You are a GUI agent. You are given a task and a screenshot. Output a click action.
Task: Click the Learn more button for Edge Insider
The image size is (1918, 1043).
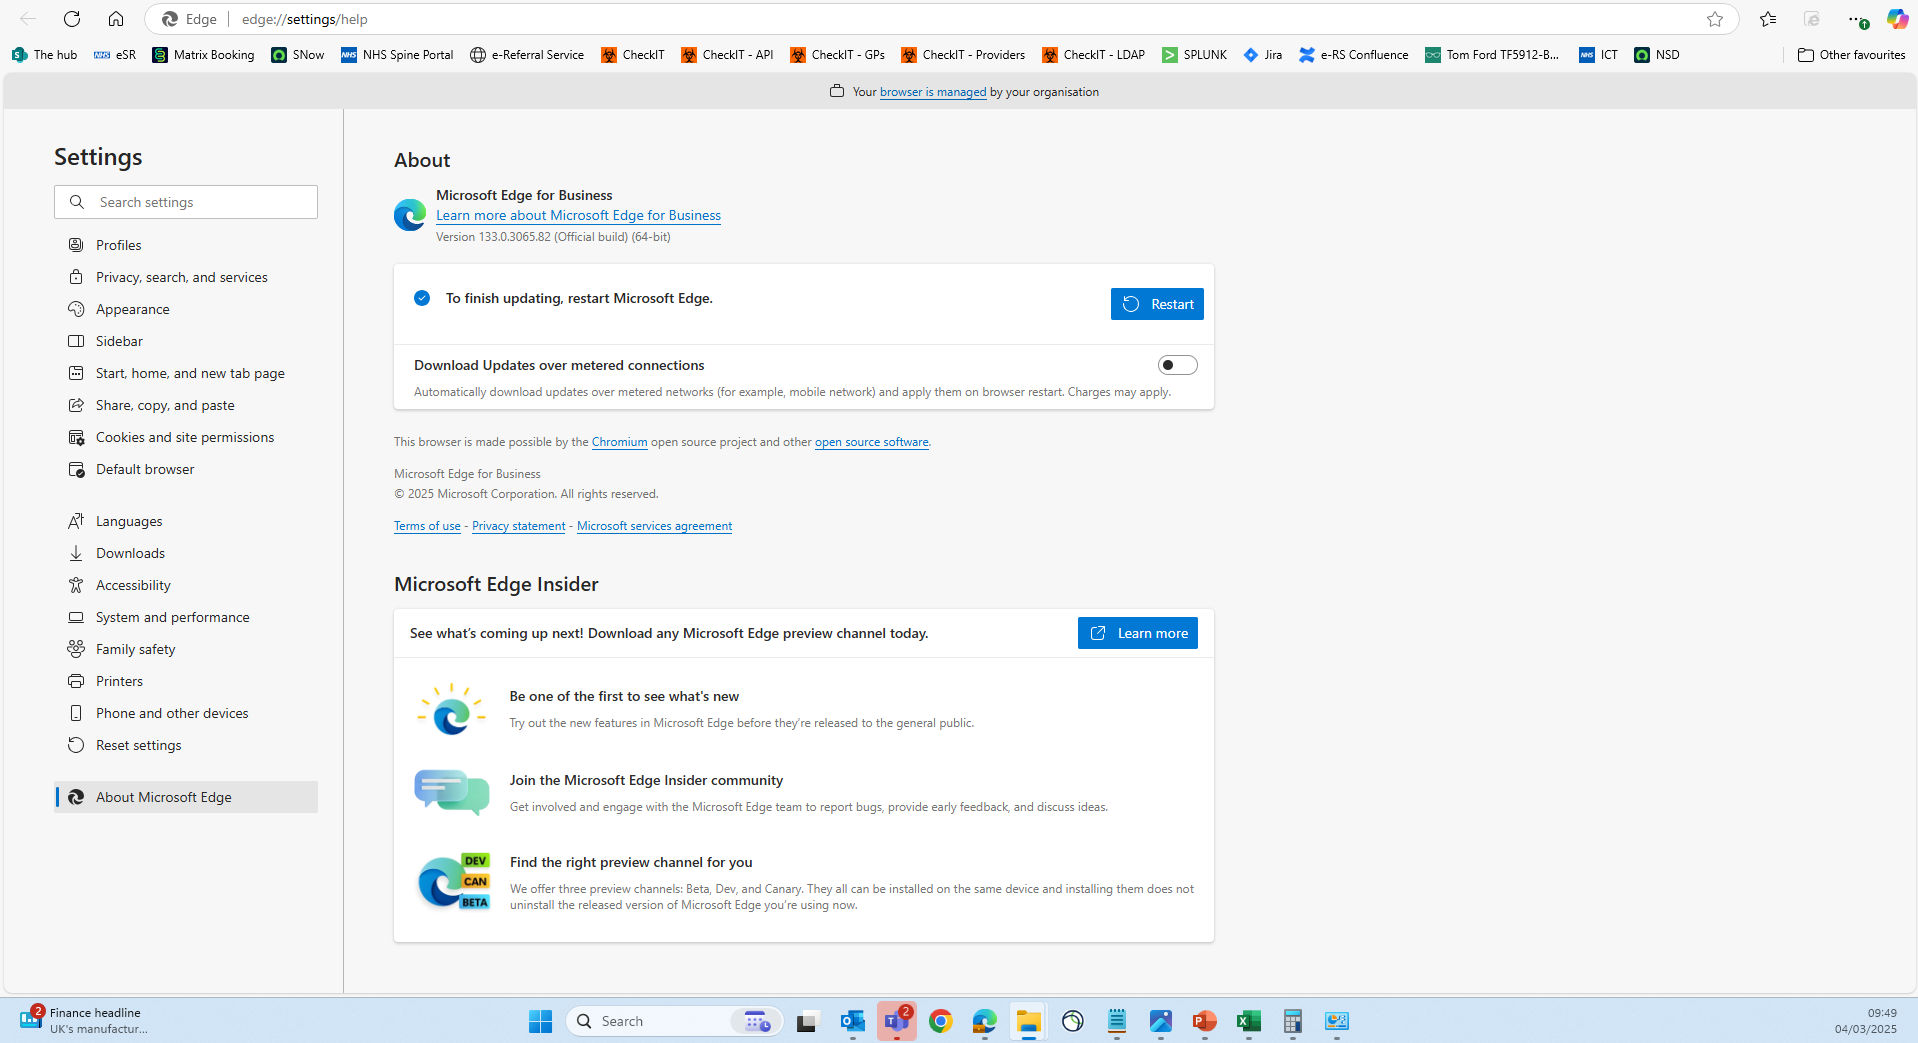(x=1138, y=633)
